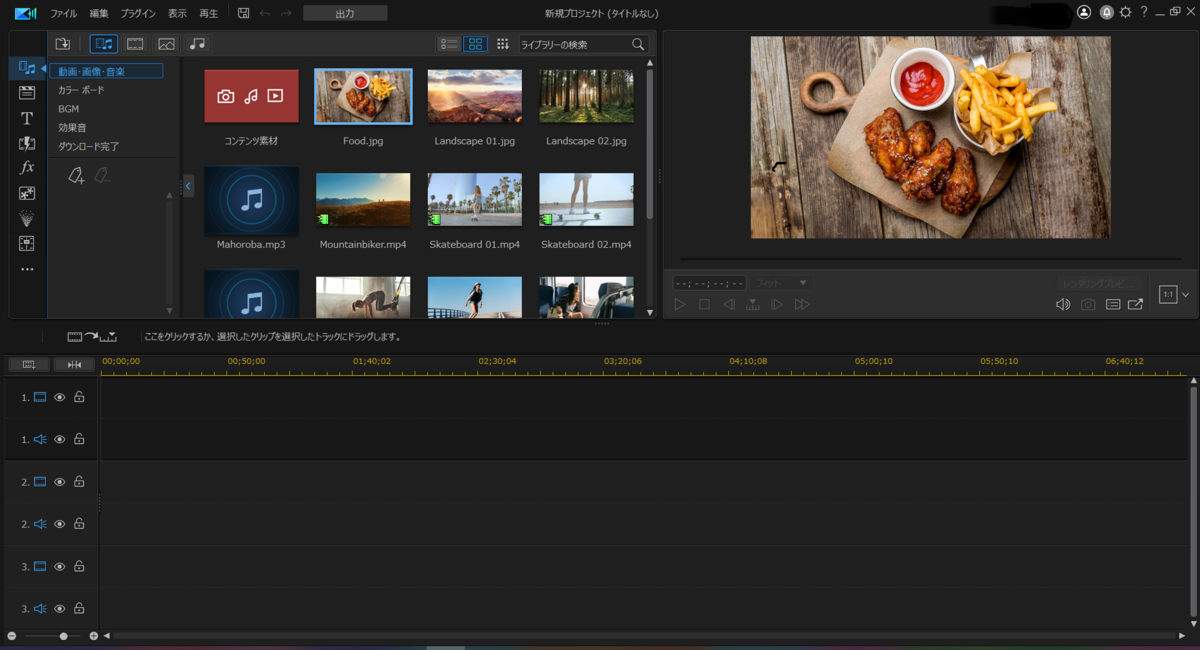Open the コンテンツ素材 content tile
The height and width of the screenshot is (650, 1200).
click(x=251, y=96)
